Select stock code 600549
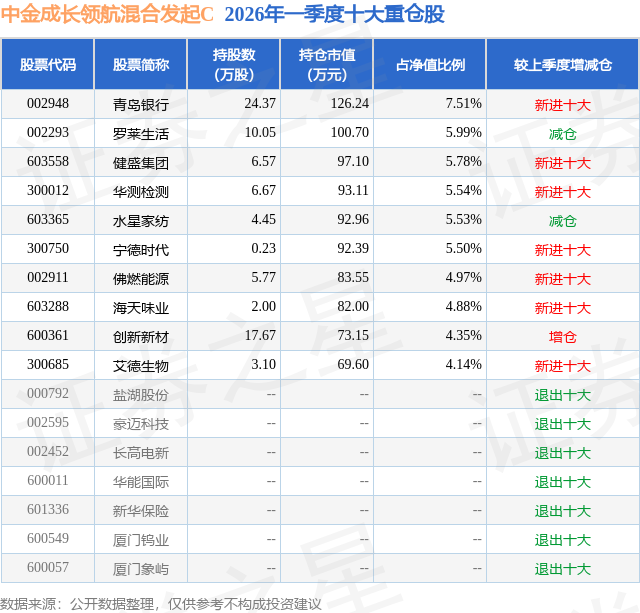Viewport: 640px width, 613px height. (48, 538)
